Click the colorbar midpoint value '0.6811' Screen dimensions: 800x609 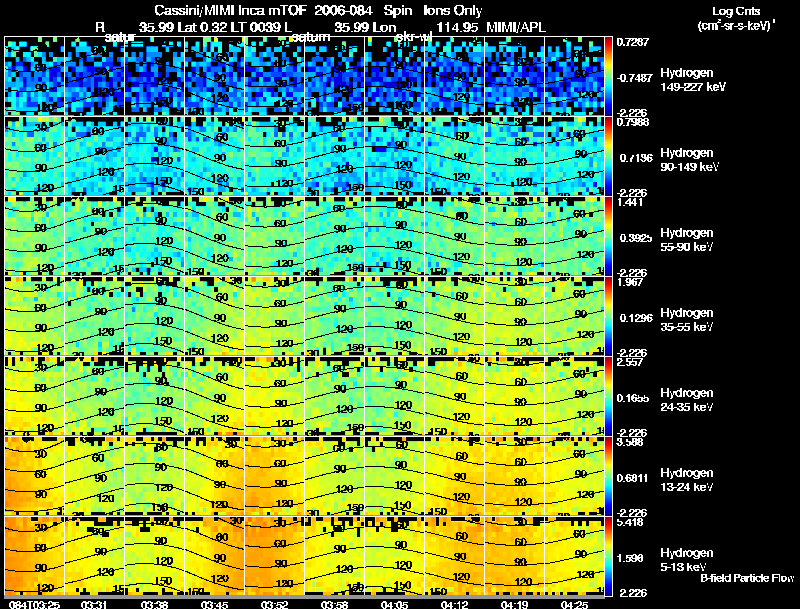pos(633,478)
